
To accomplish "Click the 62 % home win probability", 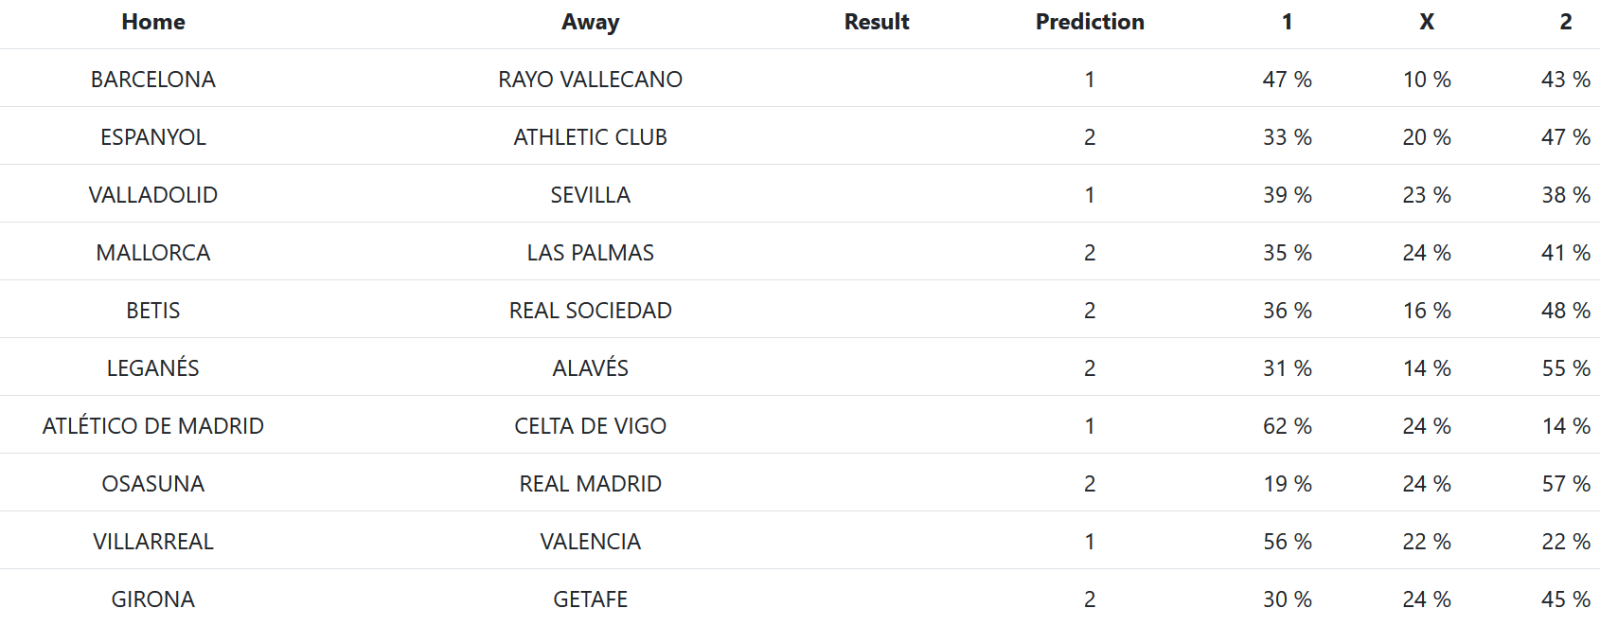I will [1287, 426].
